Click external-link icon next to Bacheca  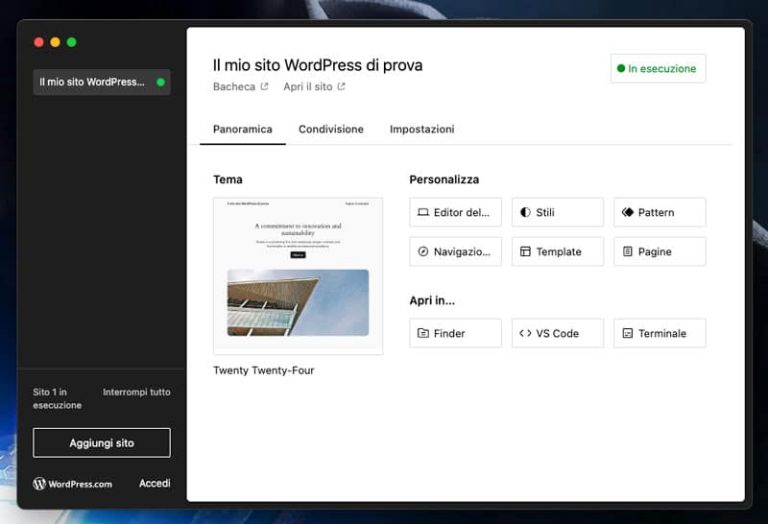point(264,87)
